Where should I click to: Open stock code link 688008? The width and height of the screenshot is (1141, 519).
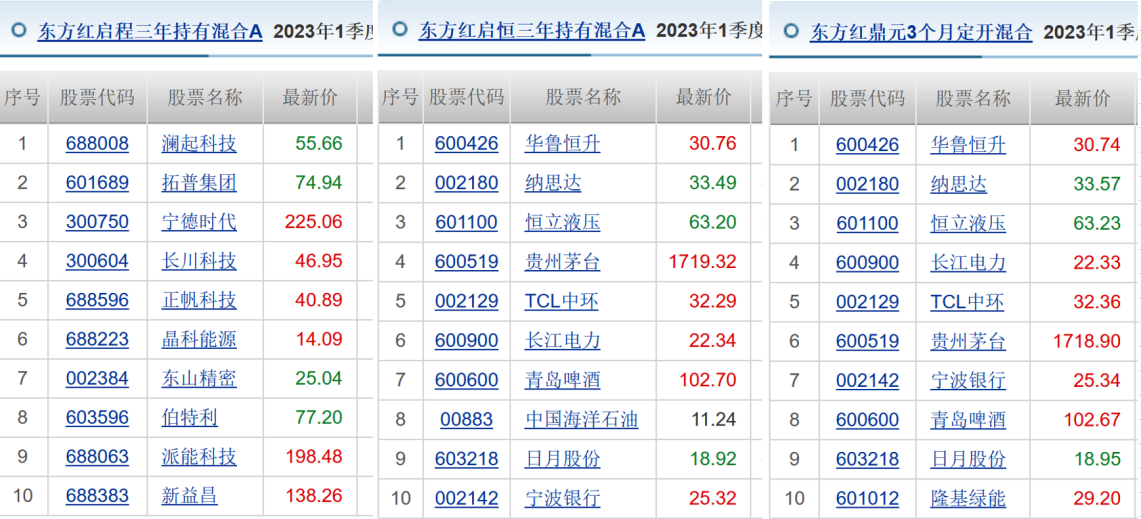pos(97,143)
